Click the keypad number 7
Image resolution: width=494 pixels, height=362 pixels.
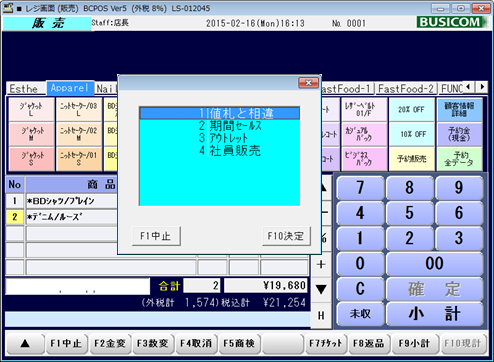pyautogui.click(x=360, y=188)
